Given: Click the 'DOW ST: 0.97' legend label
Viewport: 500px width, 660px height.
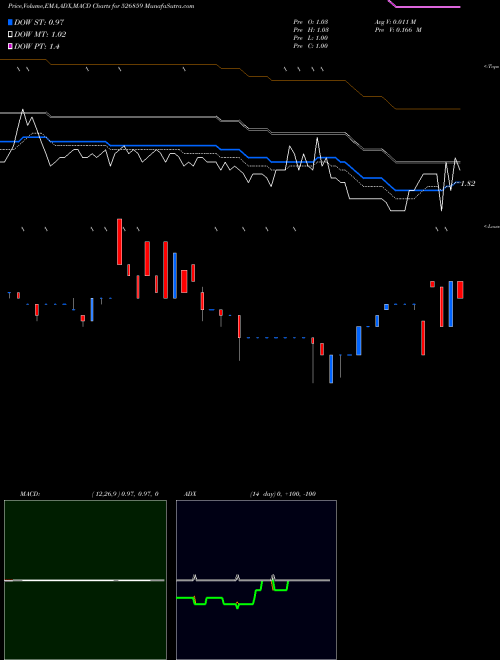Looking at the screenshot, I should [39, 22].
